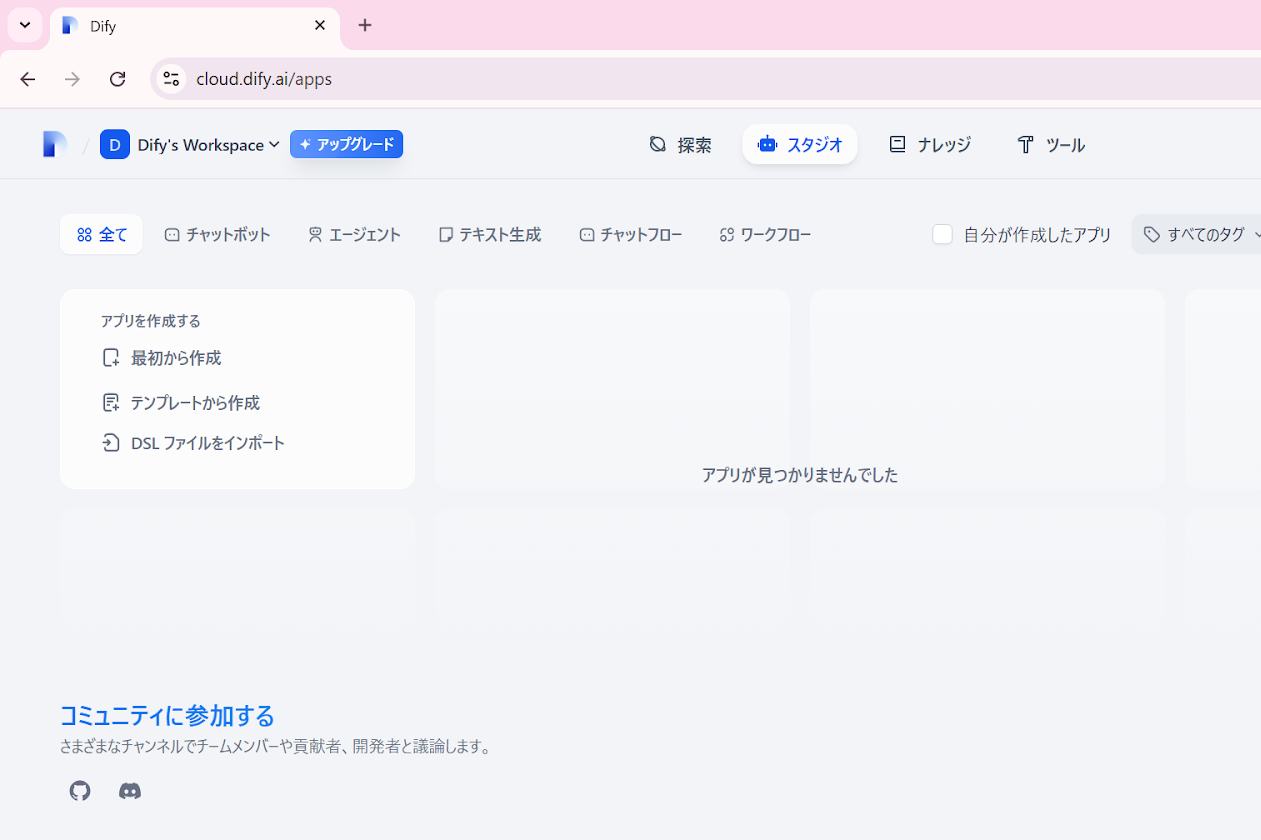Click the アップグレード button
This screenshot has width=1261, height=840.
pyautogui.click(x=346, y=145)
